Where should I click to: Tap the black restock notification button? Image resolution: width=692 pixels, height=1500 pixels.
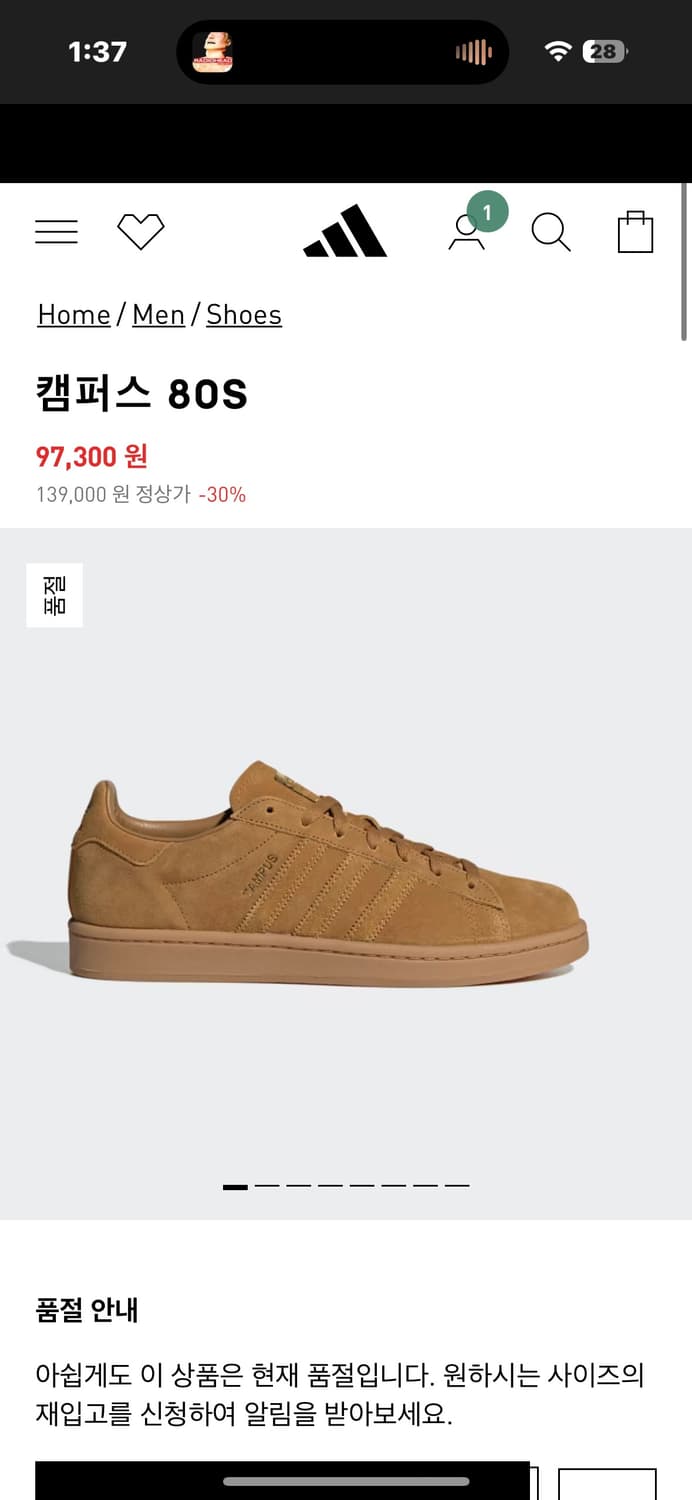point(282,1481)
